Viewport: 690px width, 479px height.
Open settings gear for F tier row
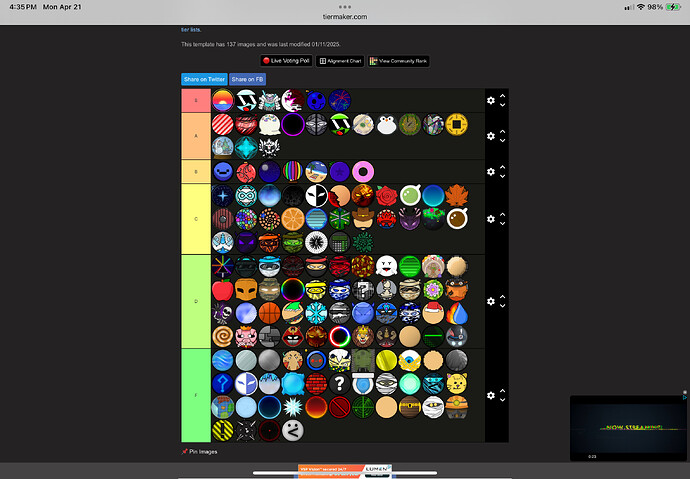(491, 396)
